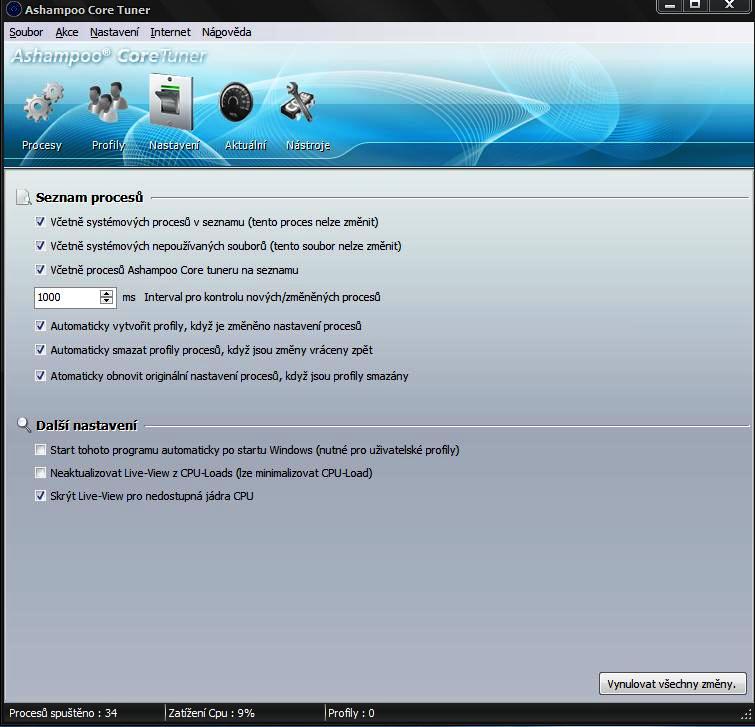Open the Aktuální gauge icon
Screen dimensions: 755x727
coord(236,102)
